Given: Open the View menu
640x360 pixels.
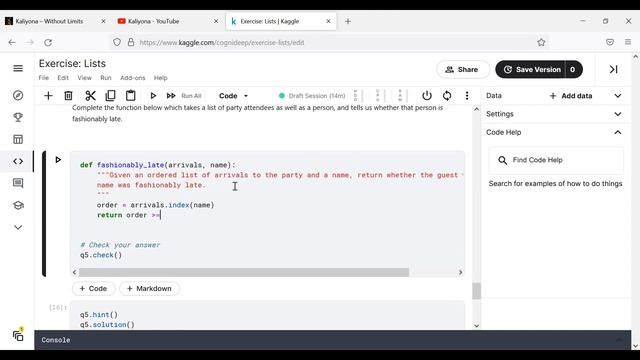Looking at the screenshot, I should click(x=84, y=78).
